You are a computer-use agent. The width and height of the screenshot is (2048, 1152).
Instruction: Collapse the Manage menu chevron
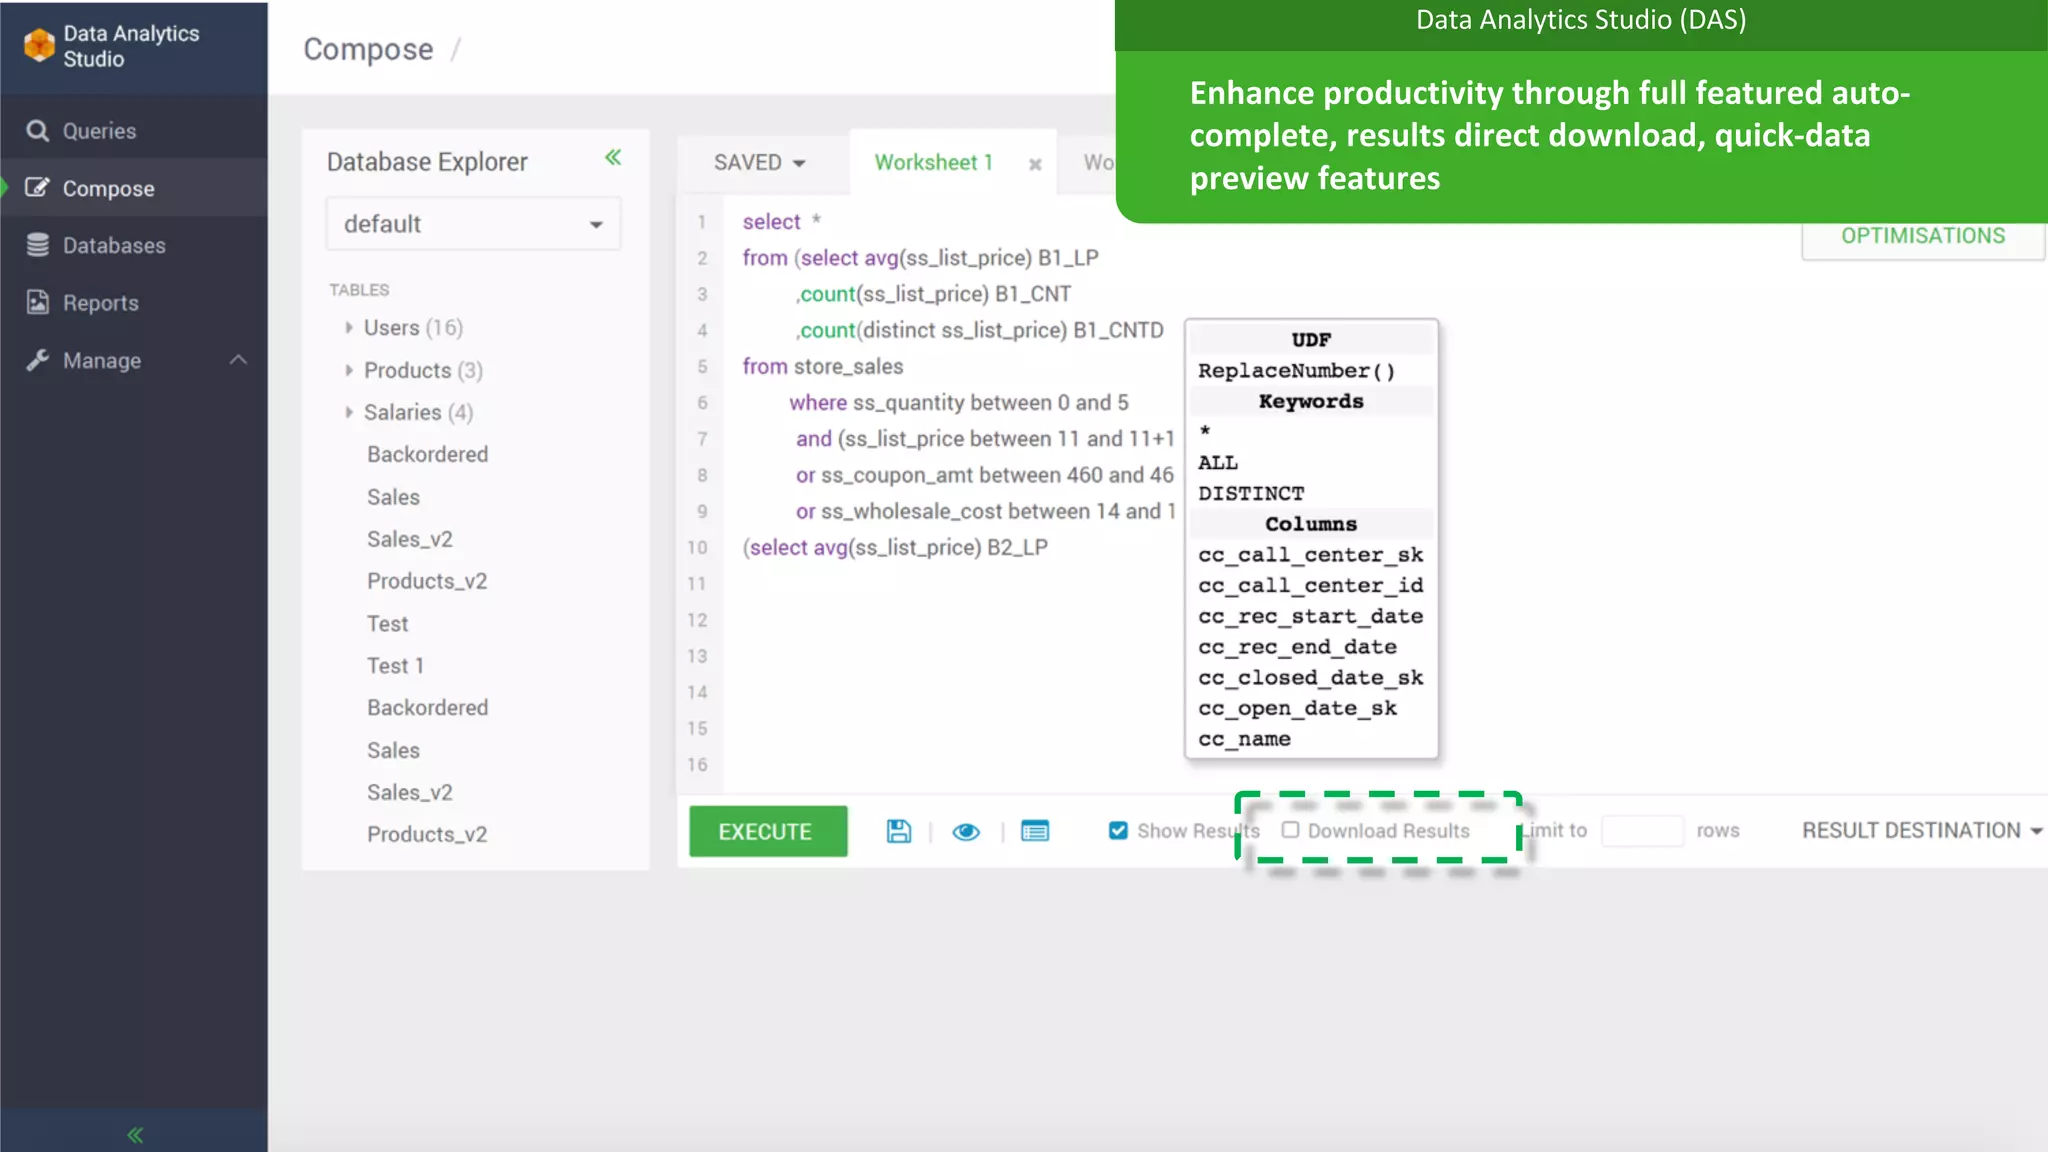pos(238,360)
